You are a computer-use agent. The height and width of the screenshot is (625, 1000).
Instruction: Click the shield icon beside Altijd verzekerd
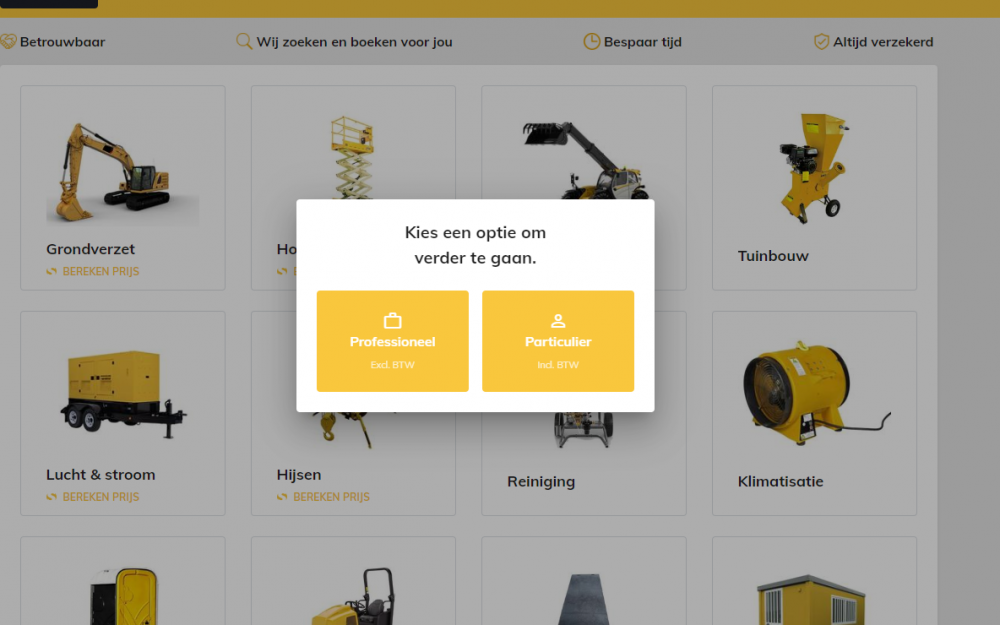click(821, 41)
